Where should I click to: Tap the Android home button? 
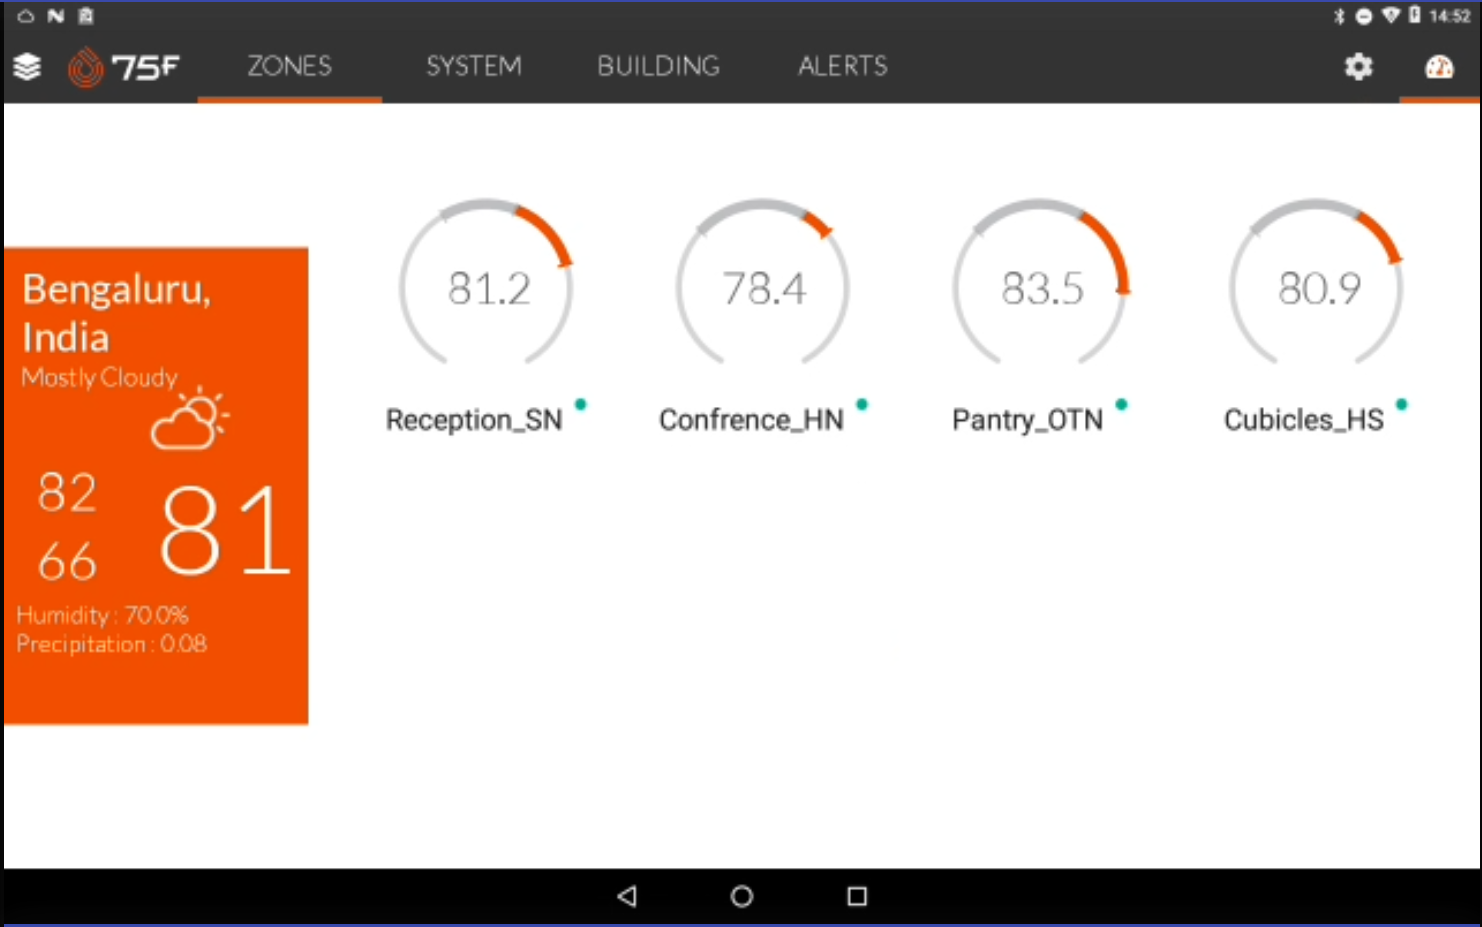[741, 896]
